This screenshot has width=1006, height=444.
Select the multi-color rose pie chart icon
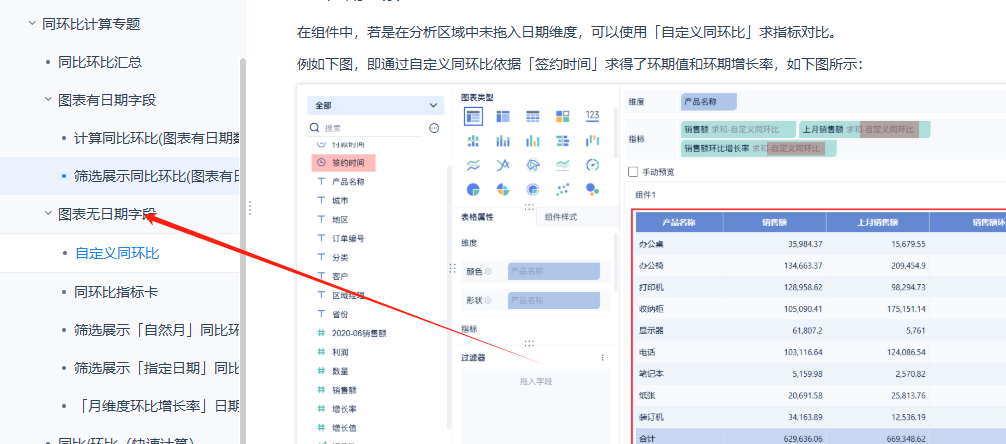click(x=503, y=190)
